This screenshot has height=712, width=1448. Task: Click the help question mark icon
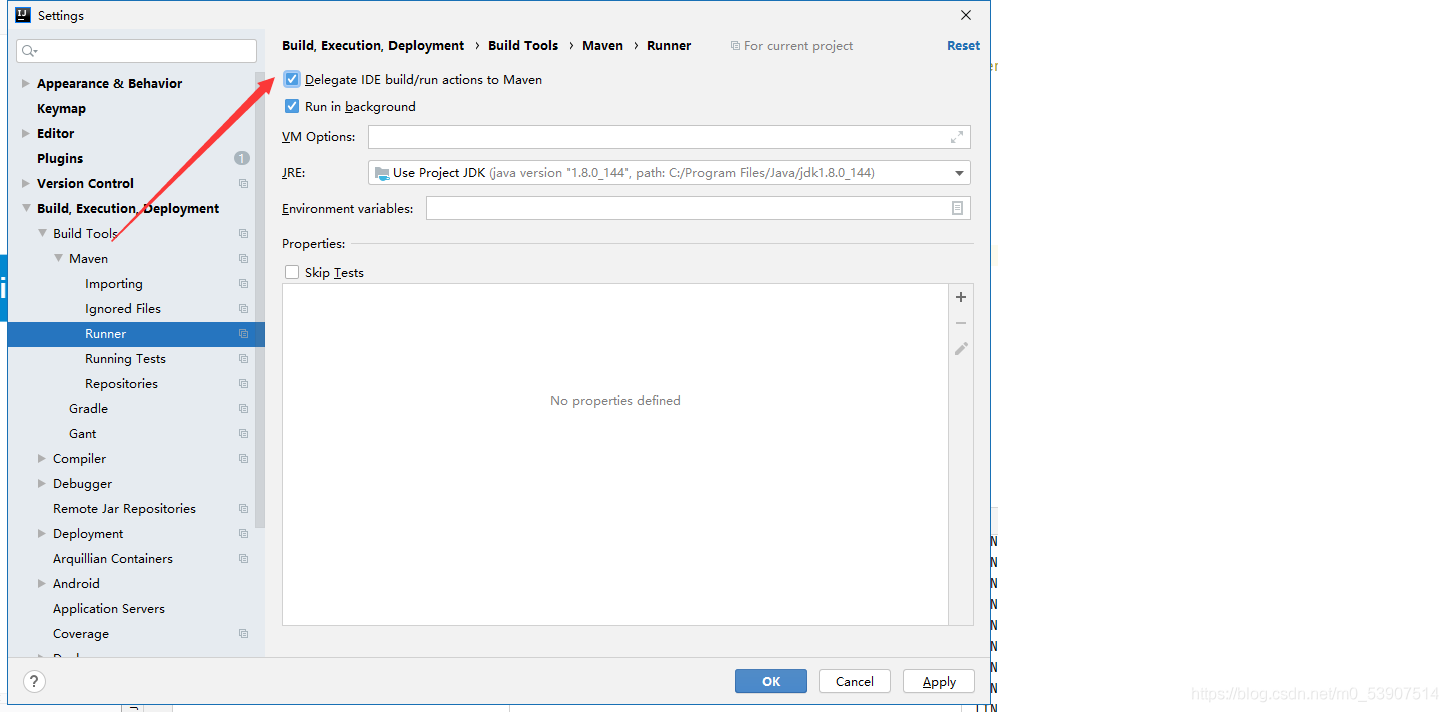35,681
